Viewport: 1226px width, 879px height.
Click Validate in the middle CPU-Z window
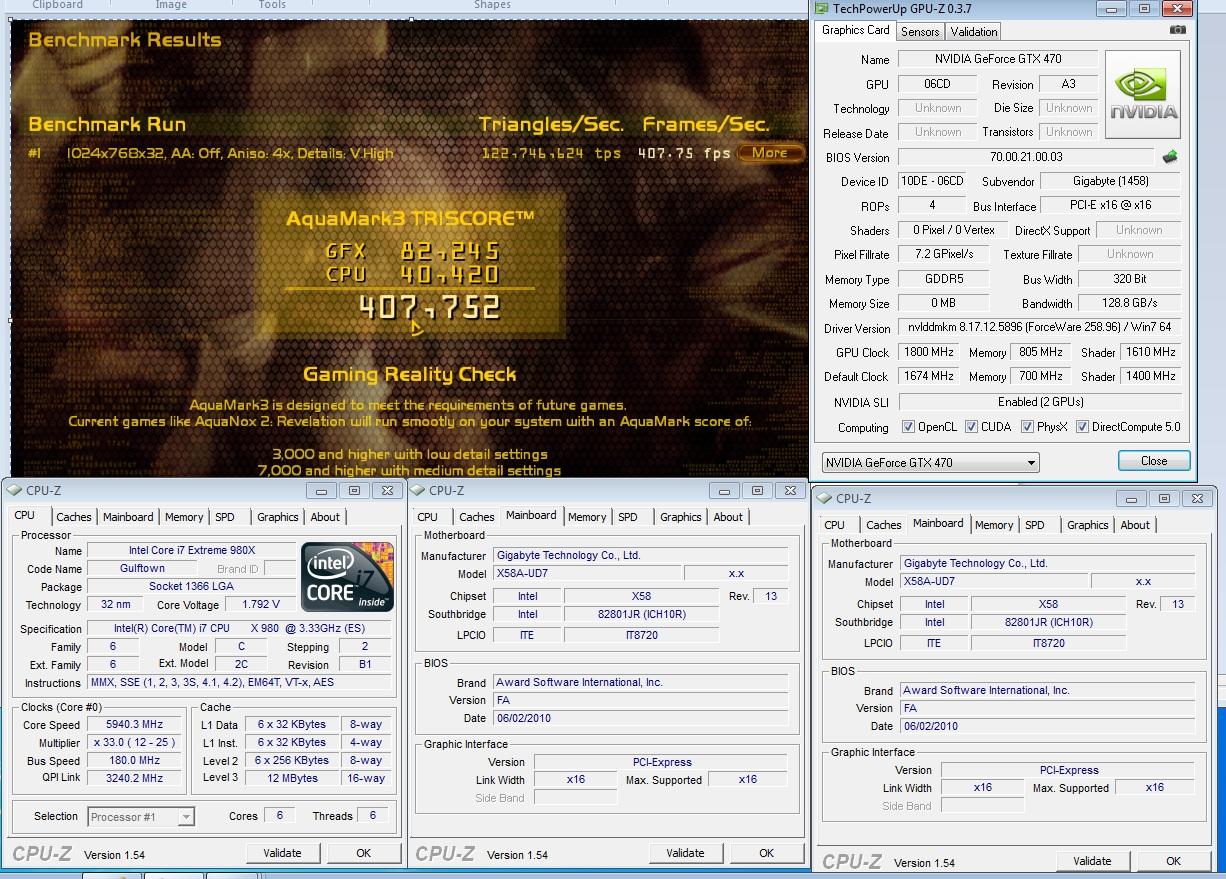[685, 853]
